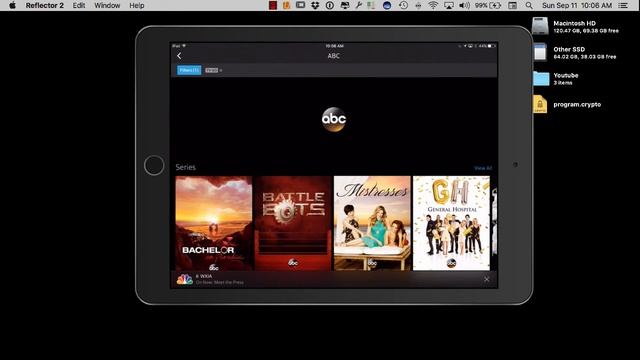Open View All for Series
Screen dimensions: 640x360
coord(483,168)
